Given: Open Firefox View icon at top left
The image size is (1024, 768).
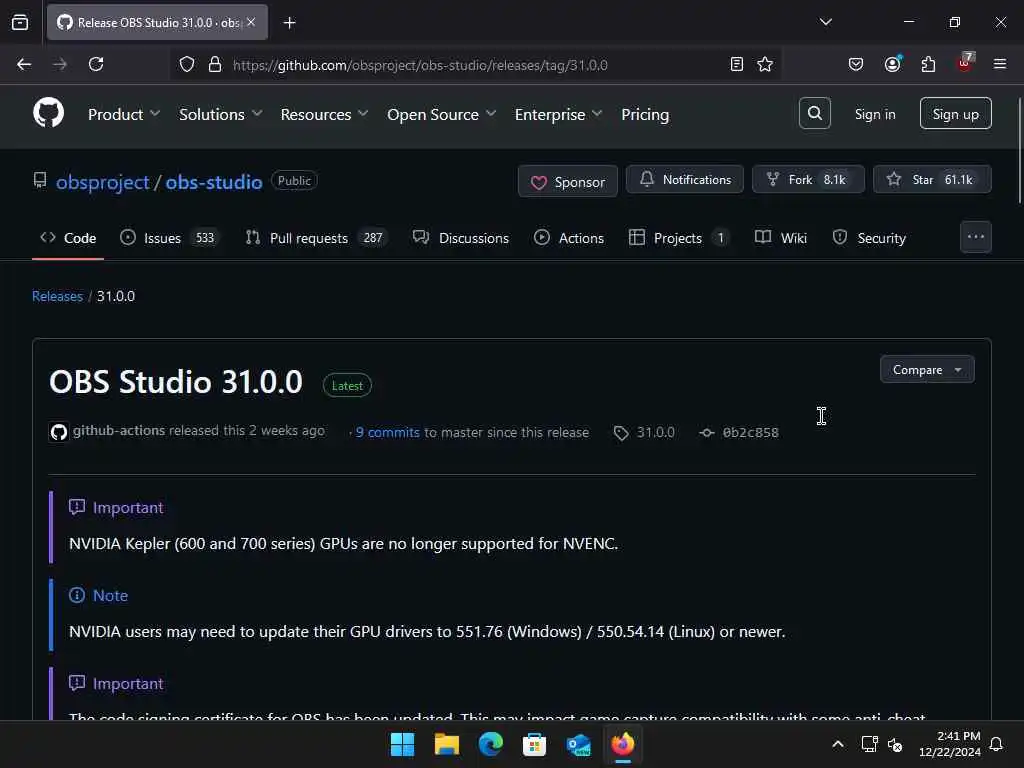Looking at the screenshot, I should [x=20, y=22].
